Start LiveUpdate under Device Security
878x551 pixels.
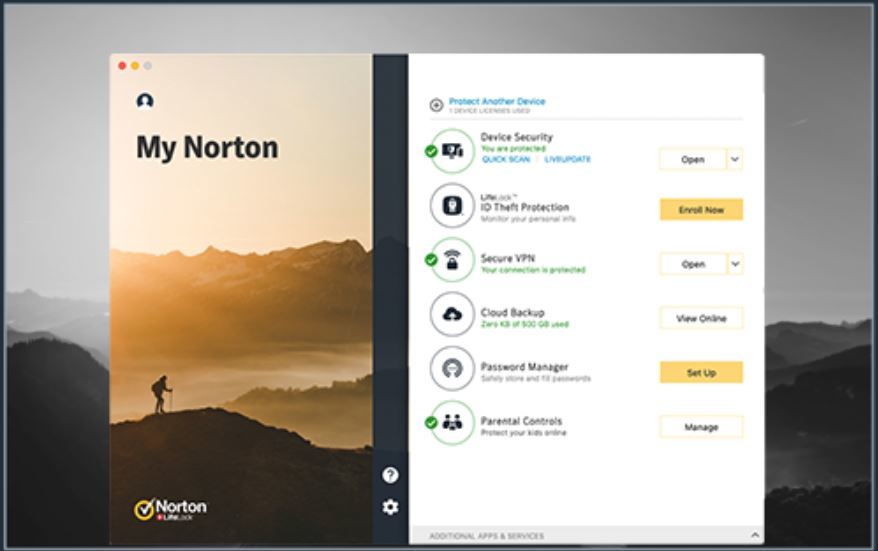(x=568, y=160)
